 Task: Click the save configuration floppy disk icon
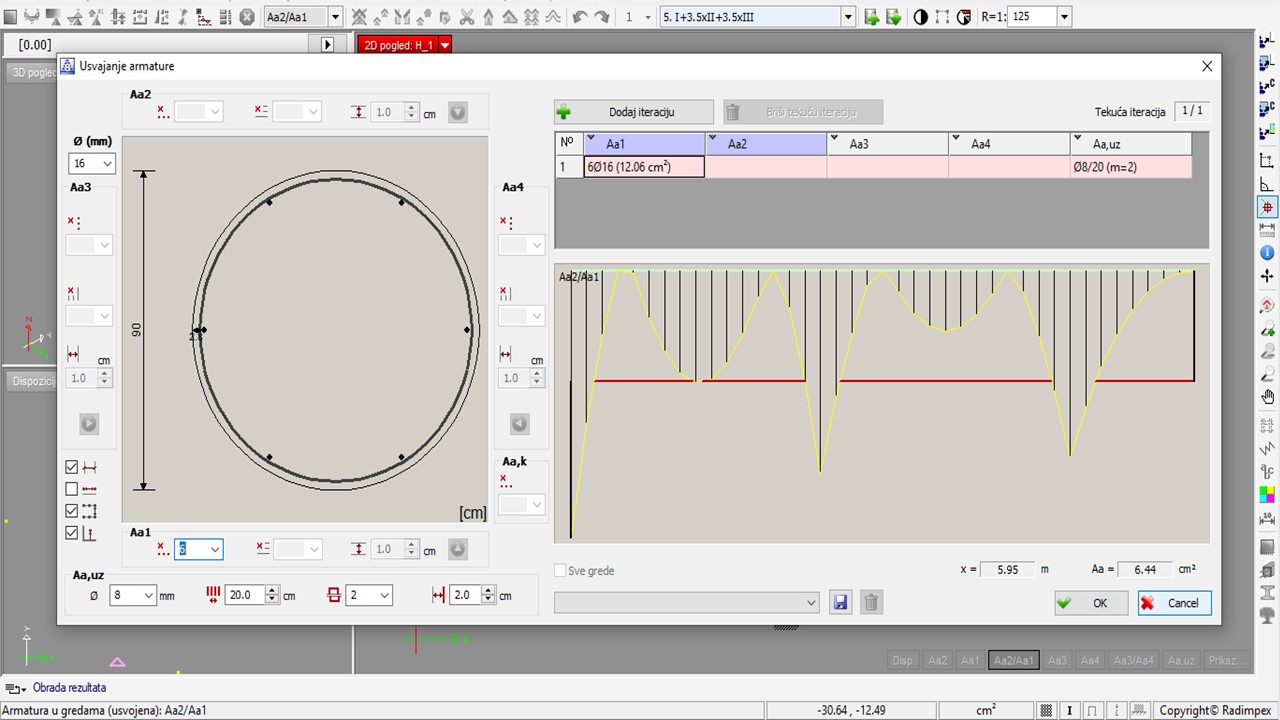pyautogui.click(x=840, y=603)
